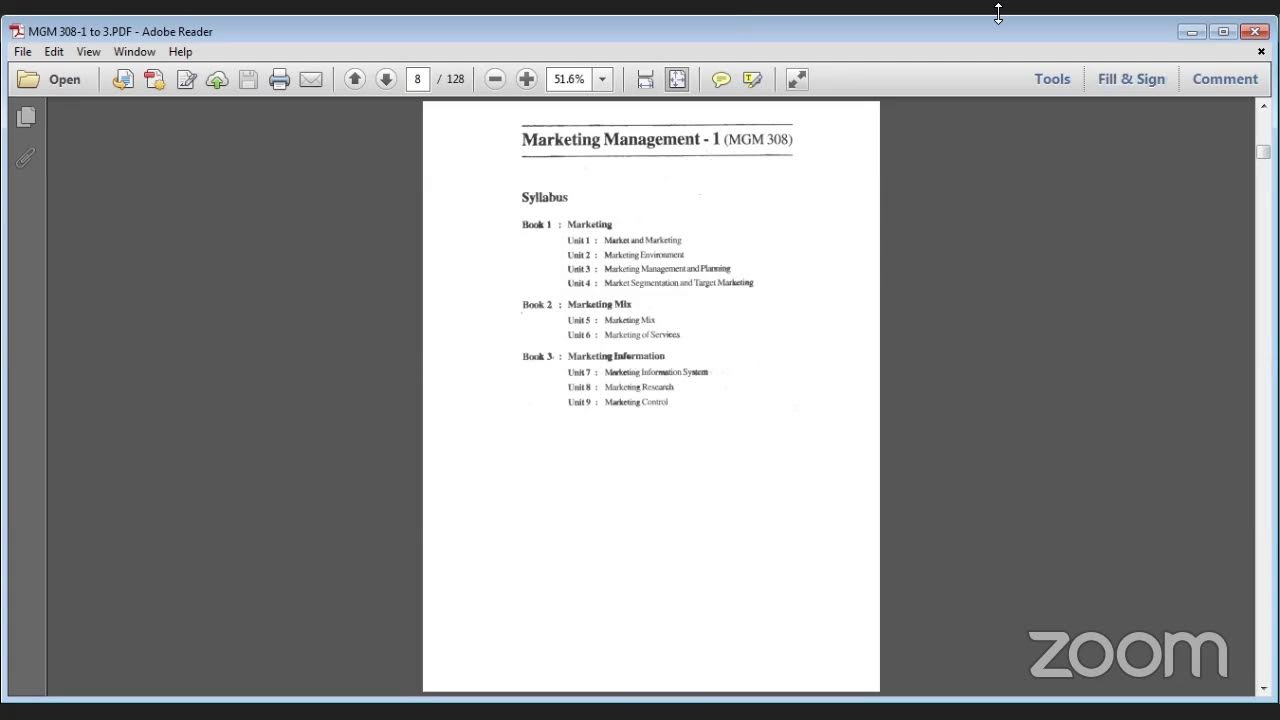This screenshot has height=720, width=1280.
Task: Click the Adobe Reader title bar PDF icon
Action: coord(17,31)
